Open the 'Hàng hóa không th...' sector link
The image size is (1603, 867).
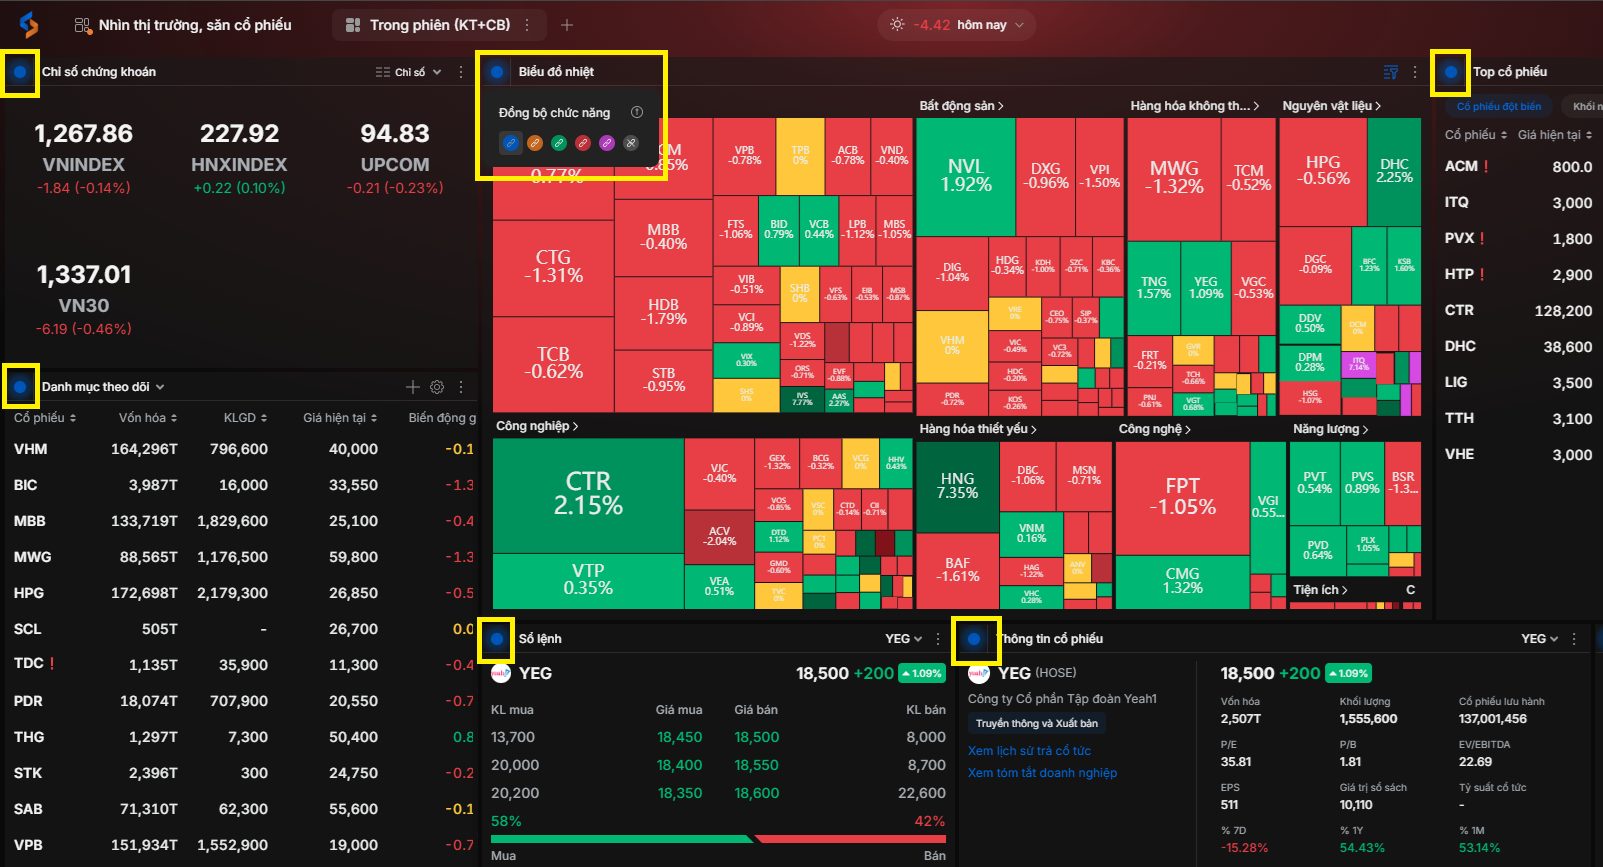pyautogui.click(x=1195, y=105)
